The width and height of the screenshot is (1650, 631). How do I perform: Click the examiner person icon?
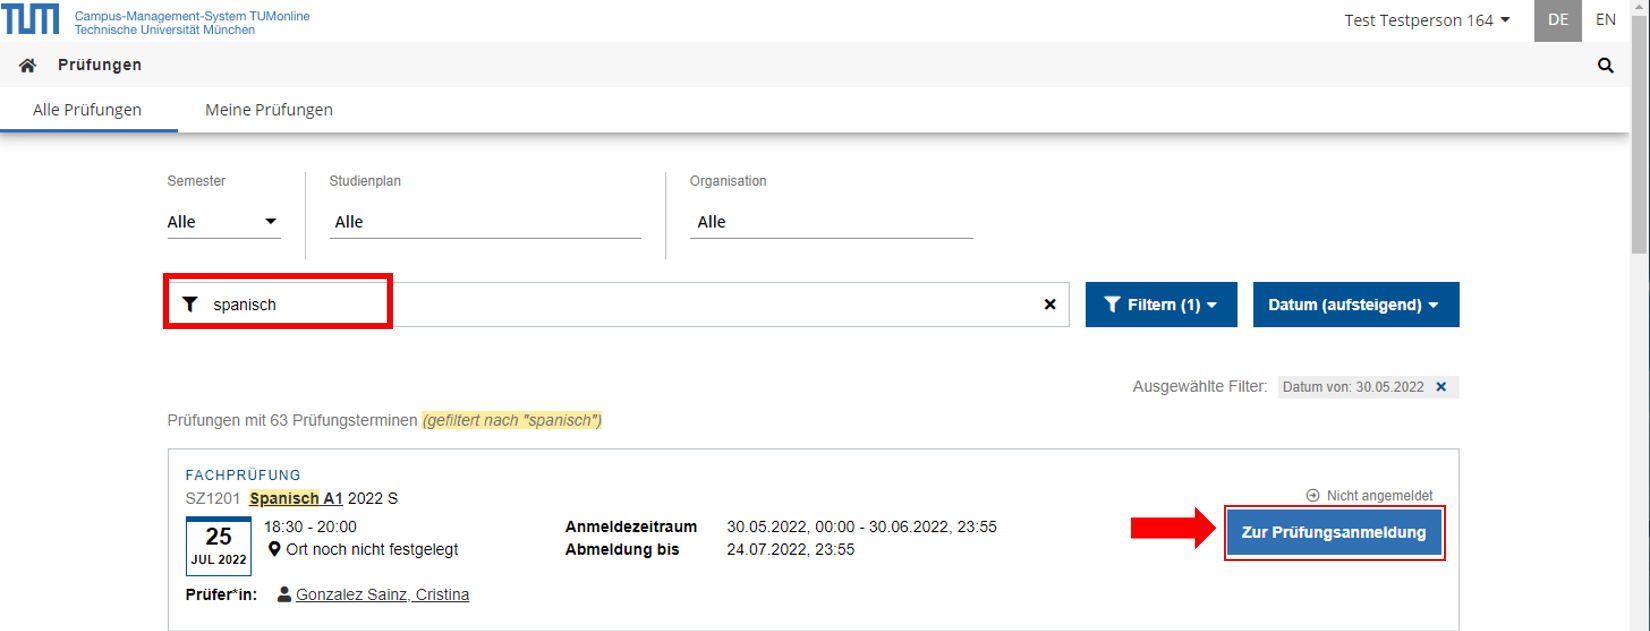tap(284, 594)
